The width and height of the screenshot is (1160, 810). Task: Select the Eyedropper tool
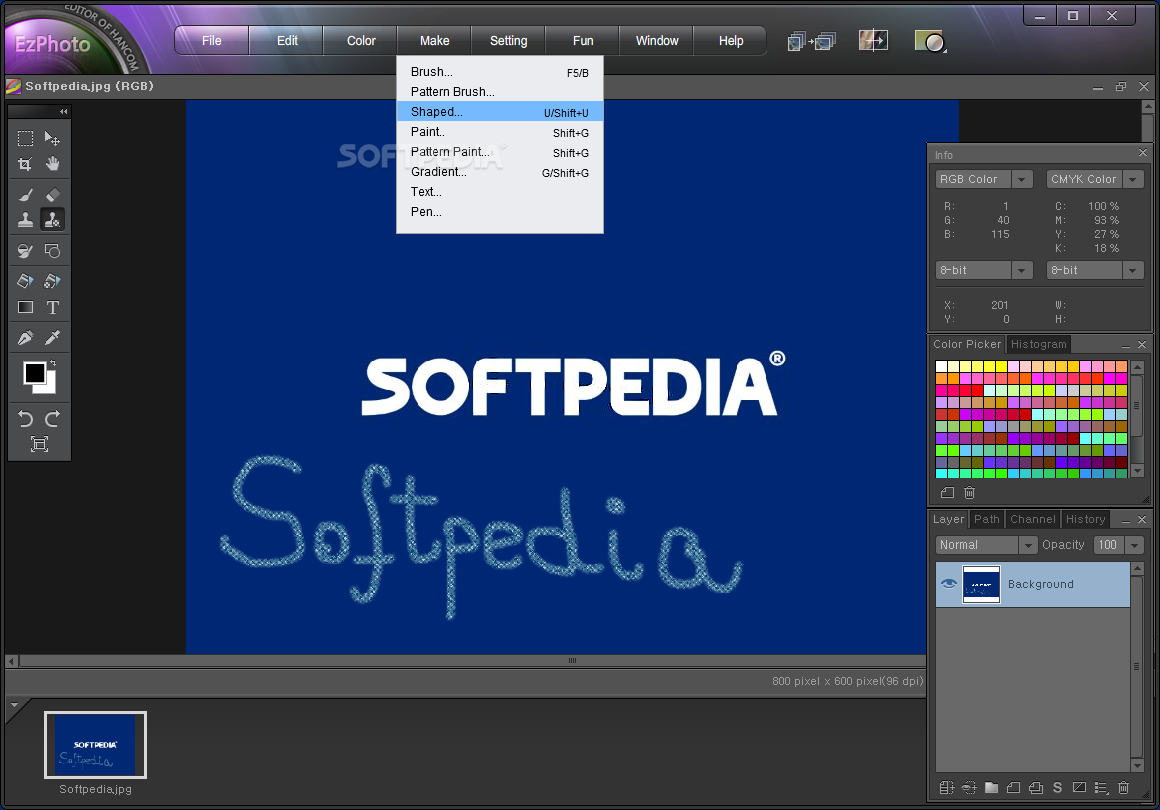53,338
